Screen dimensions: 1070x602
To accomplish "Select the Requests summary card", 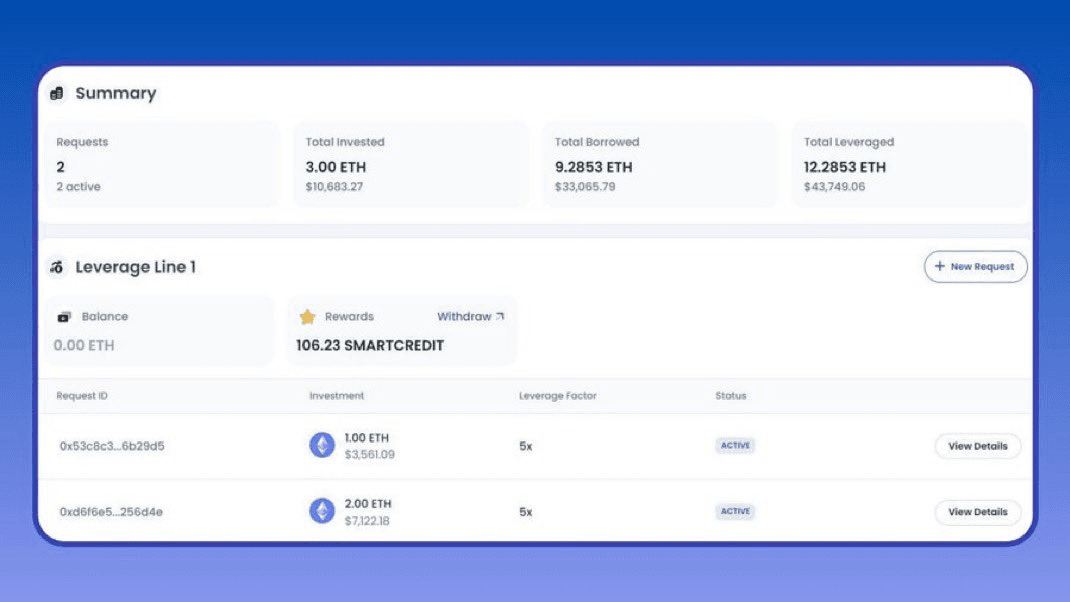I will (160, 164).
